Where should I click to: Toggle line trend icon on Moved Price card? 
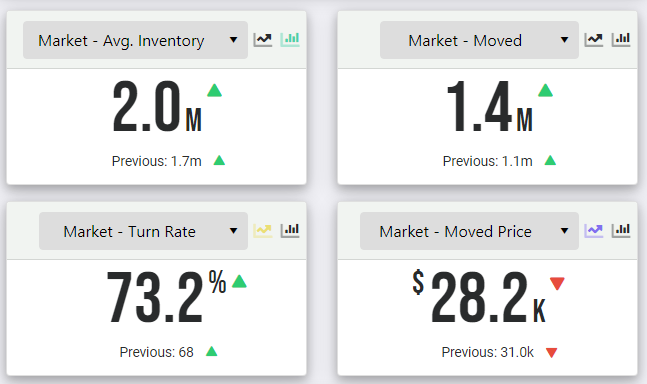coord(594,231)
